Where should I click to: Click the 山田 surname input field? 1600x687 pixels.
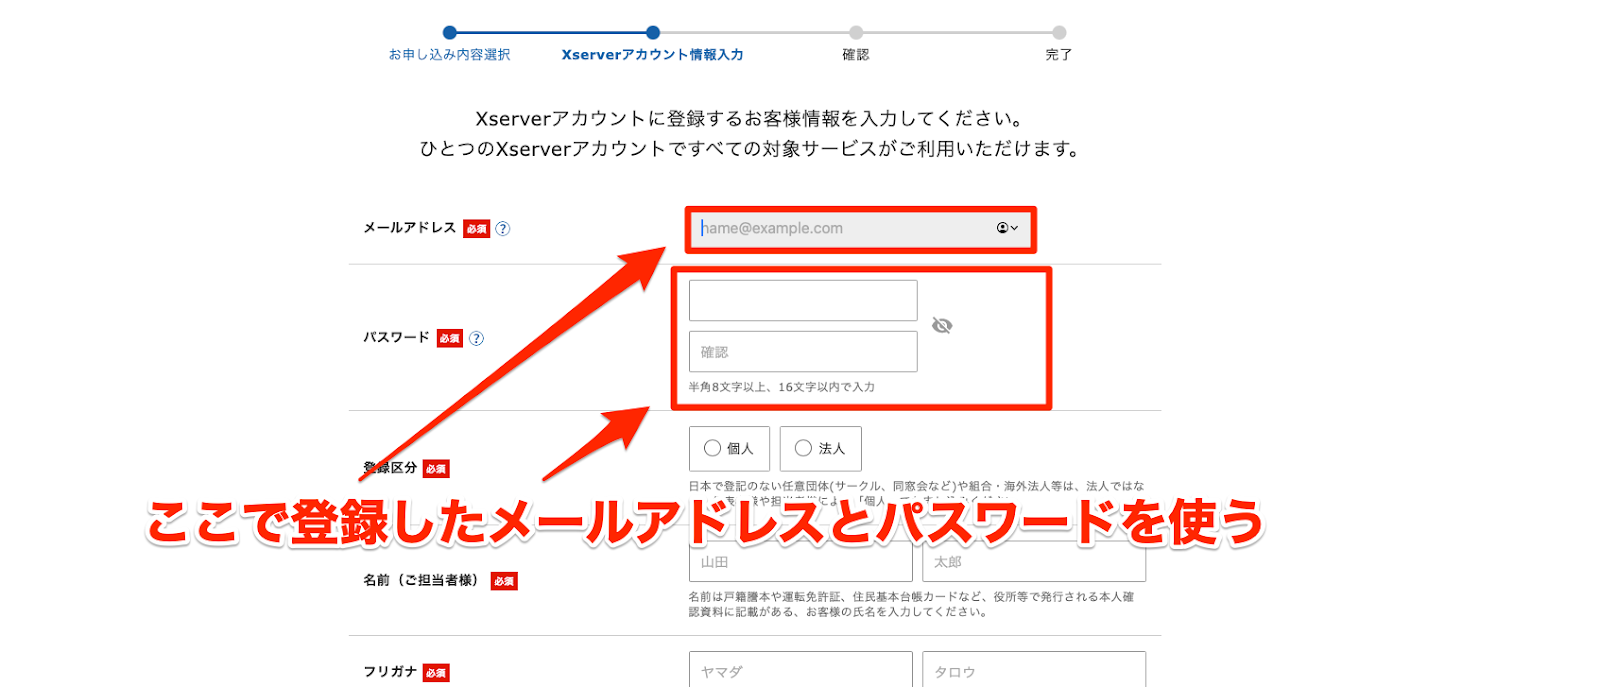click(800, 563)
